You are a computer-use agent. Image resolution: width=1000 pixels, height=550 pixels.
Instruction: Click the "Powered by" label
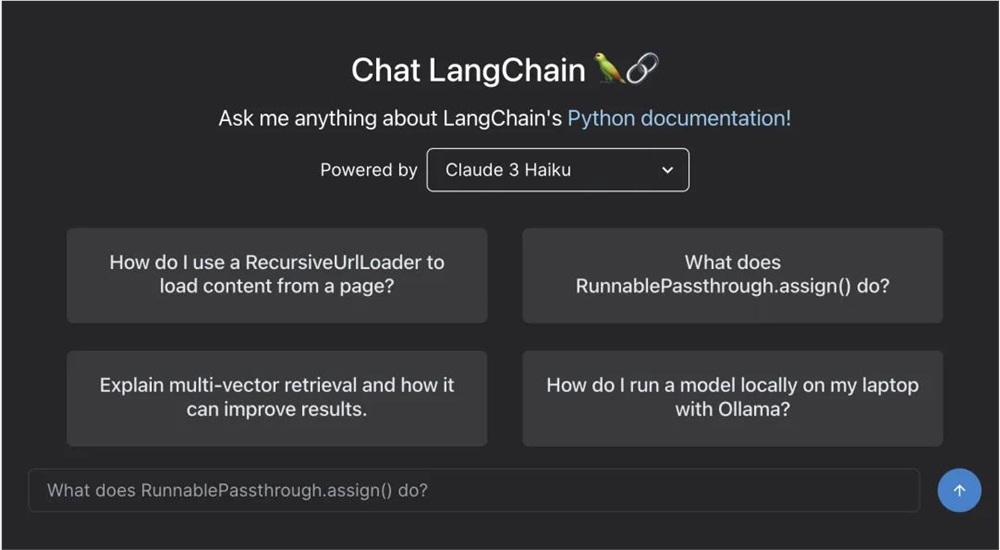click(368, 170)
